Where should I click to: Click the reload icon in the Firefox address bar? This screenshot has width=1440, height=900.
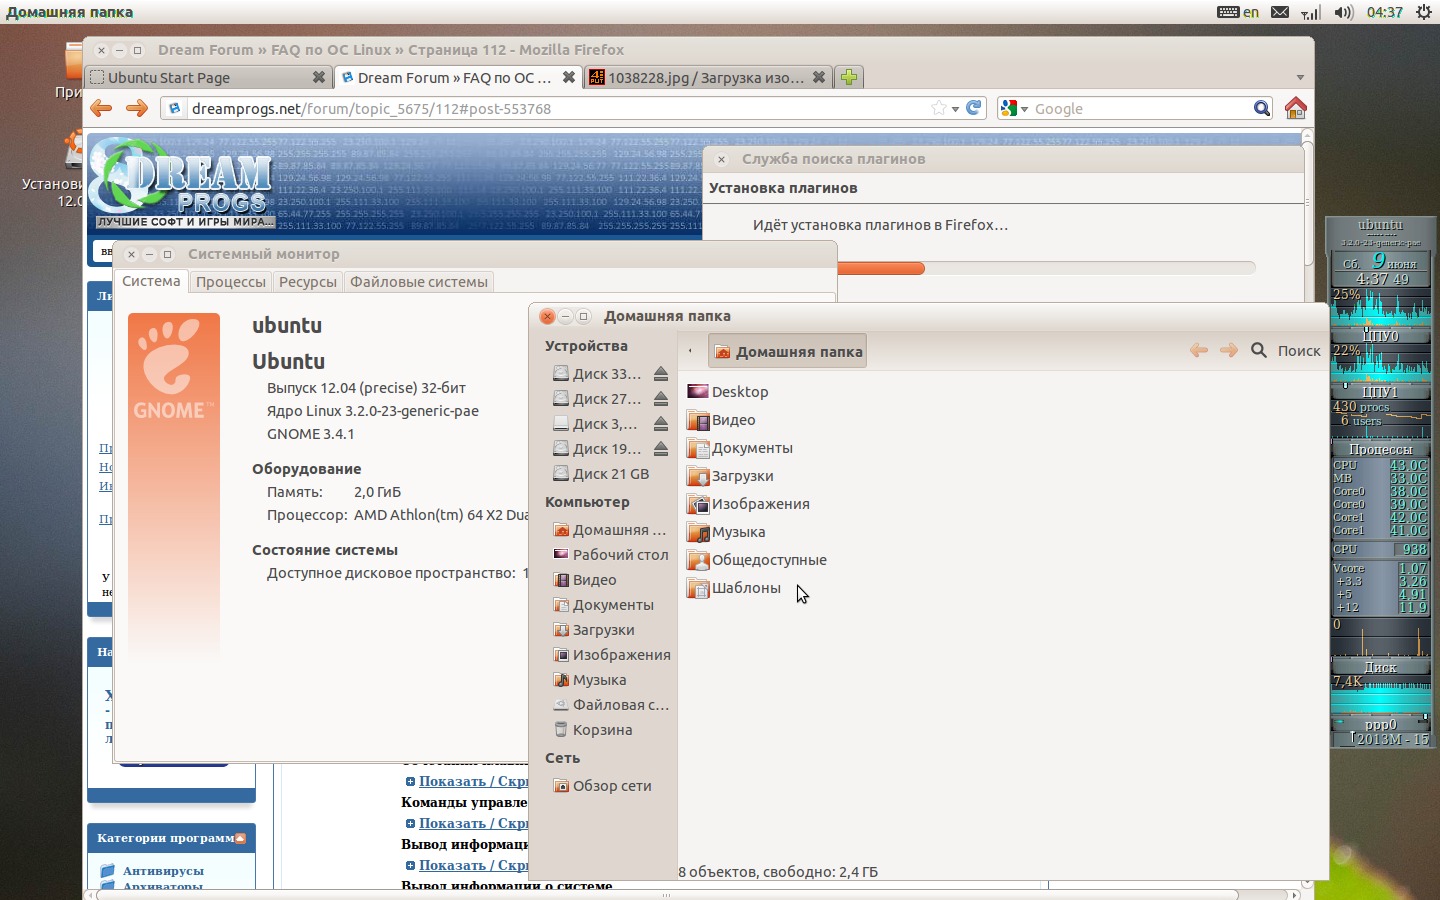click(x=973, y=108)
